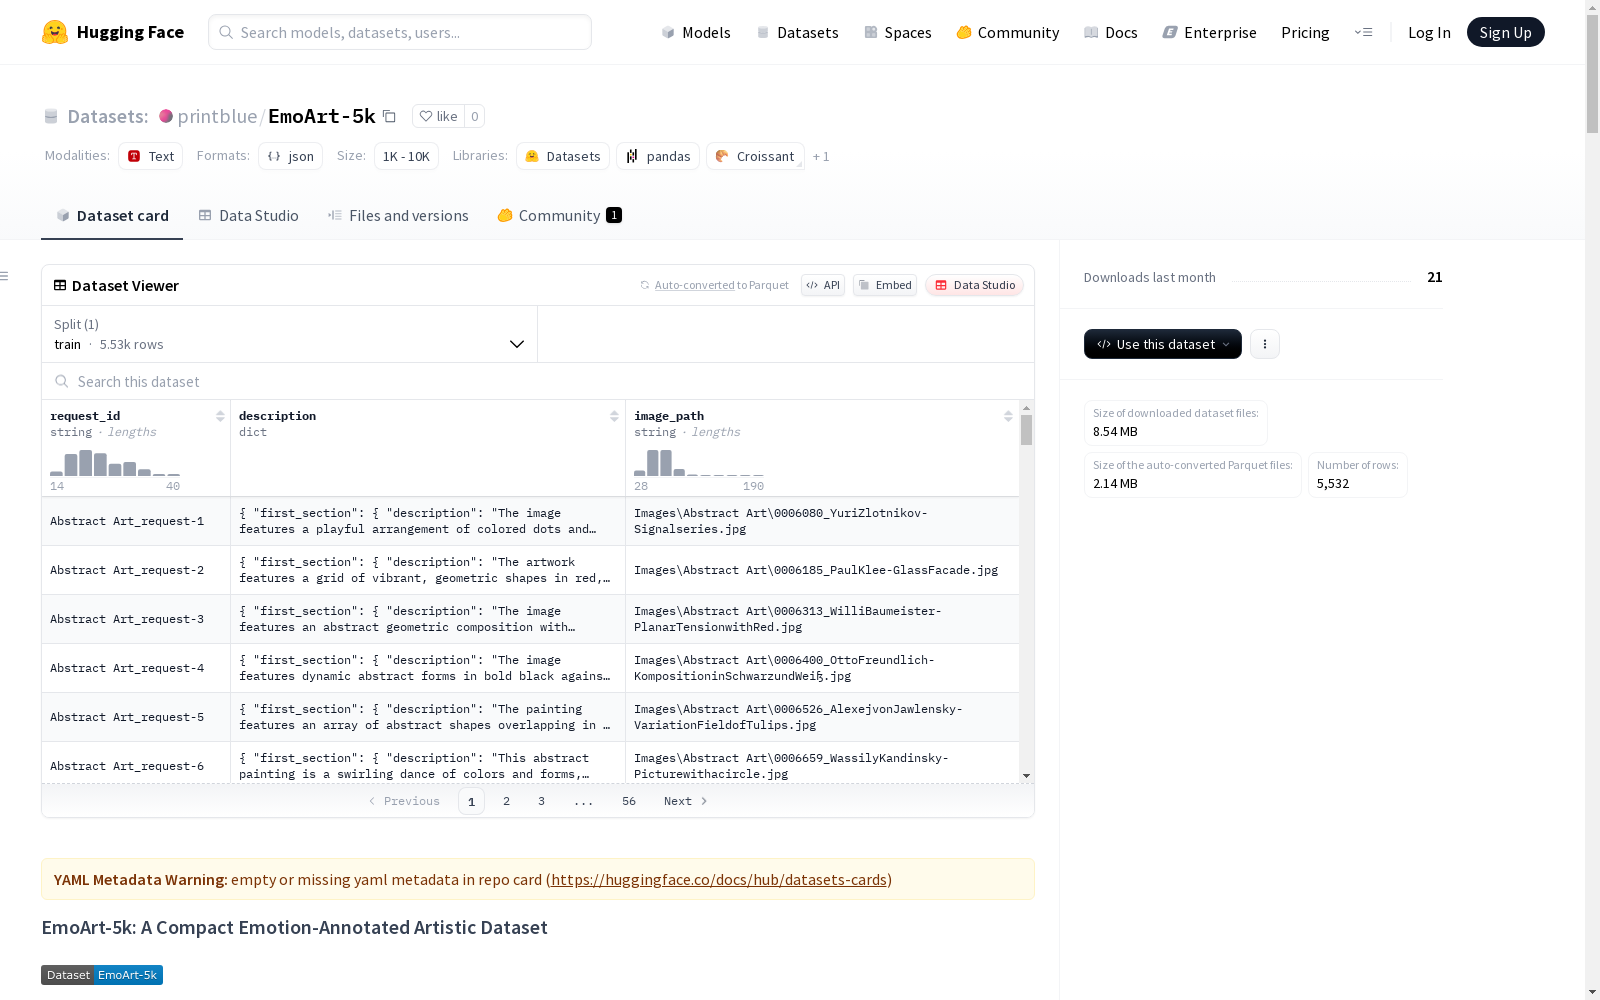The width and height of the screenshot is (1600, 1000).
Task: Click the Hugging Face logo icon
Action: pyautogui.click(x=55, y=32)
